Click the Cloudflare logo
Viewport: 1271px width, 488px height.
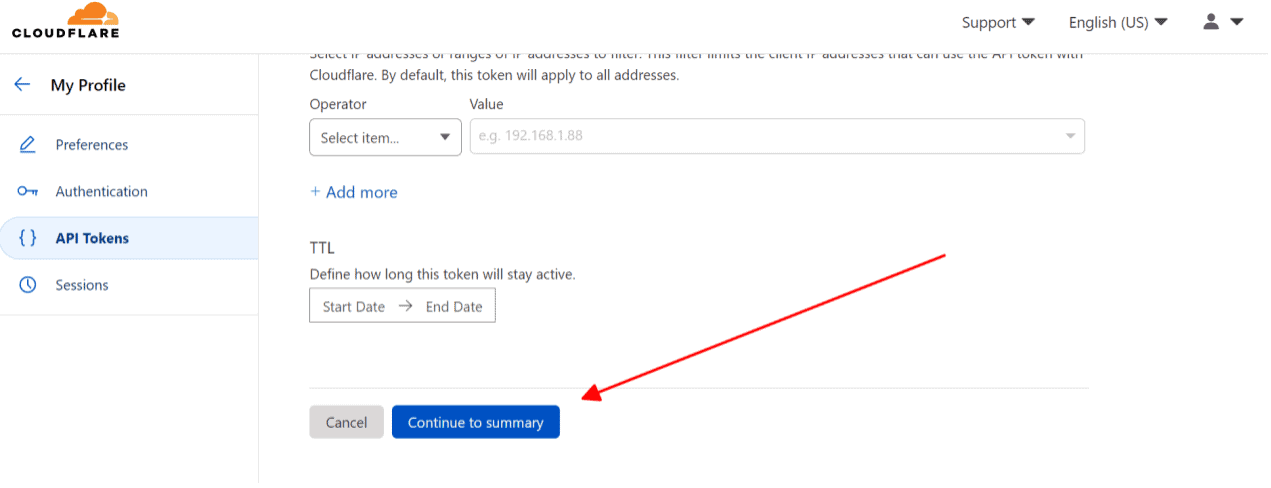[x=65, y=21]
